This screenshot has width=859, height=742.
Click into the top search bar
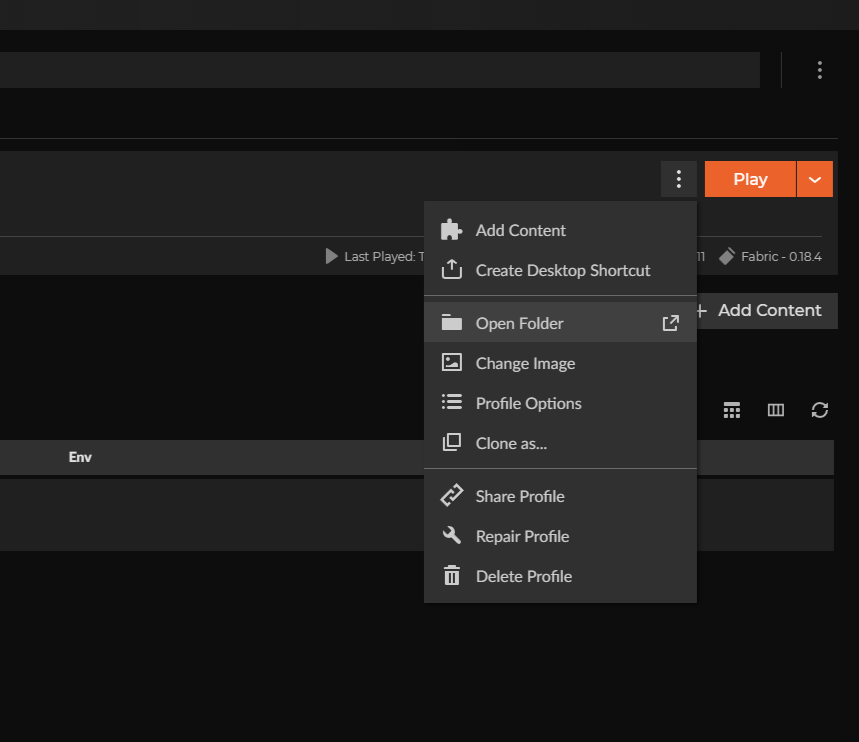[380, 70]
